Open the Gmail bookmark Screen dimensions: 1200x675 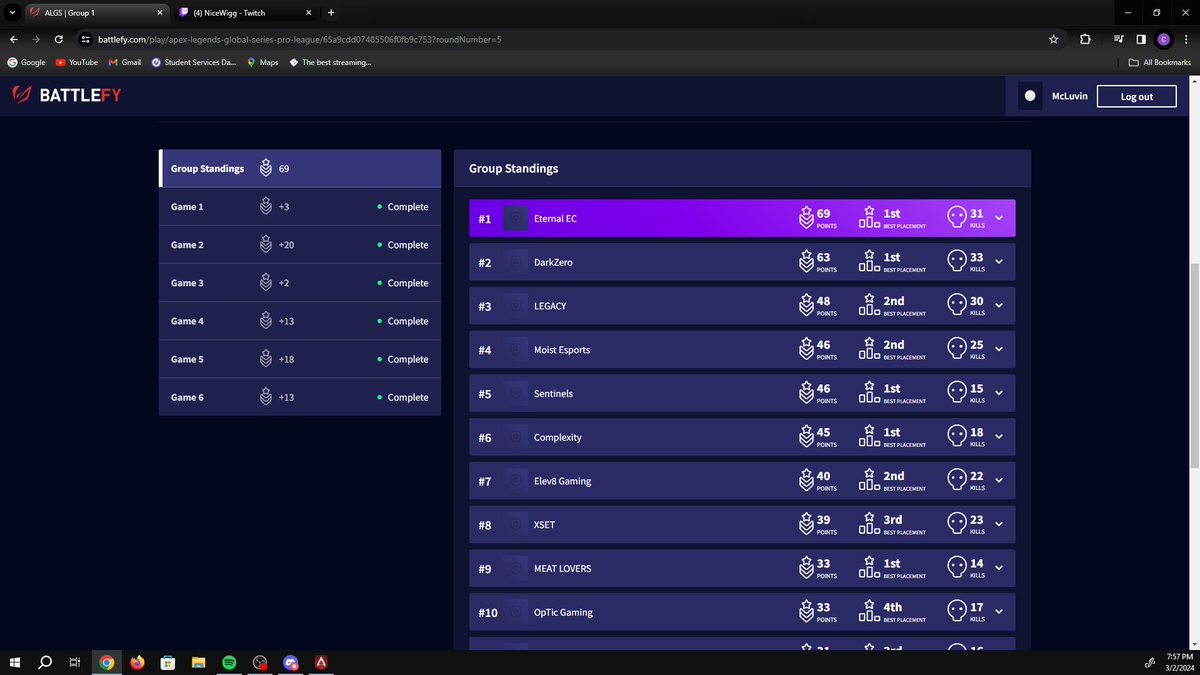[124, 62]
